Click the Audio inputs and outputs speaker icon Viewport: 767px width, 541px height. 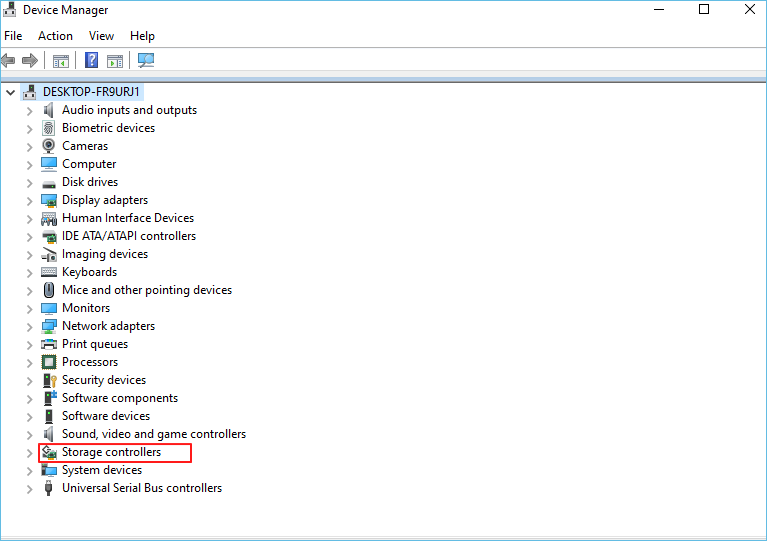(48, 110)
